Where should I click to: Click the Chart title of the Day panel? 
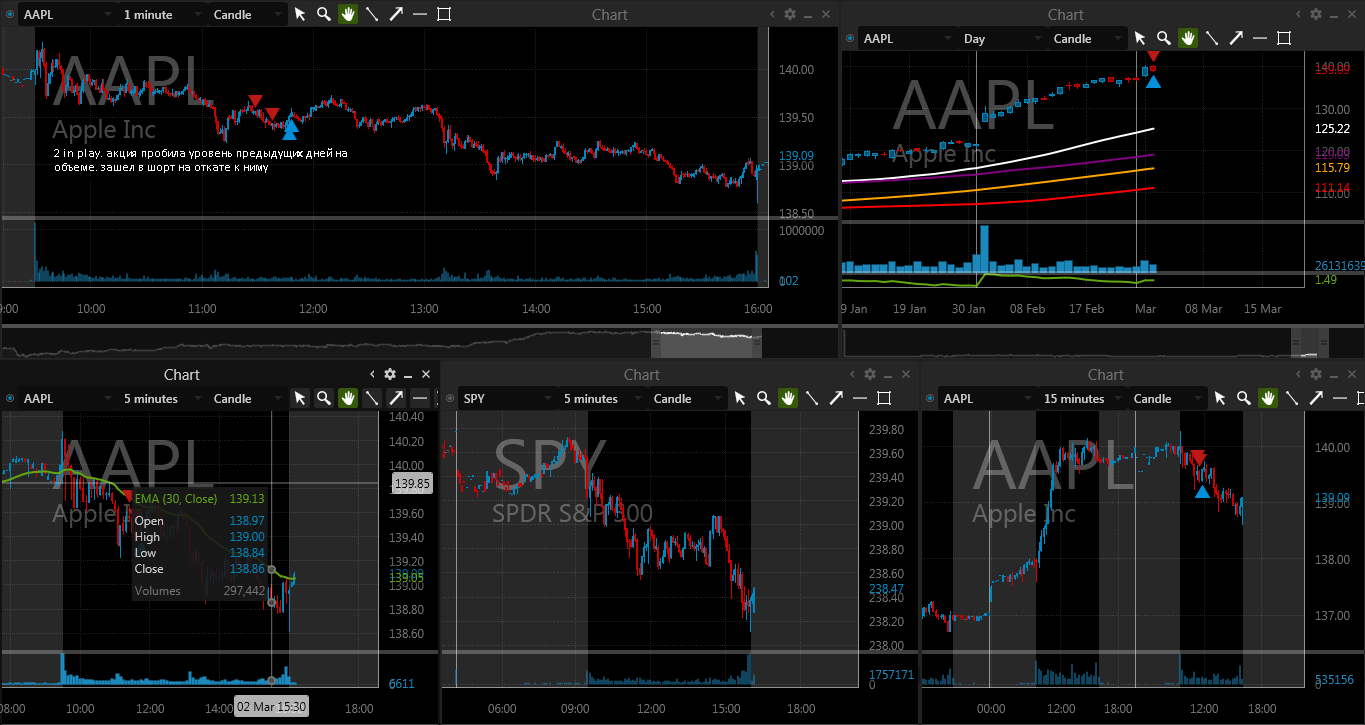[1066, 14]
